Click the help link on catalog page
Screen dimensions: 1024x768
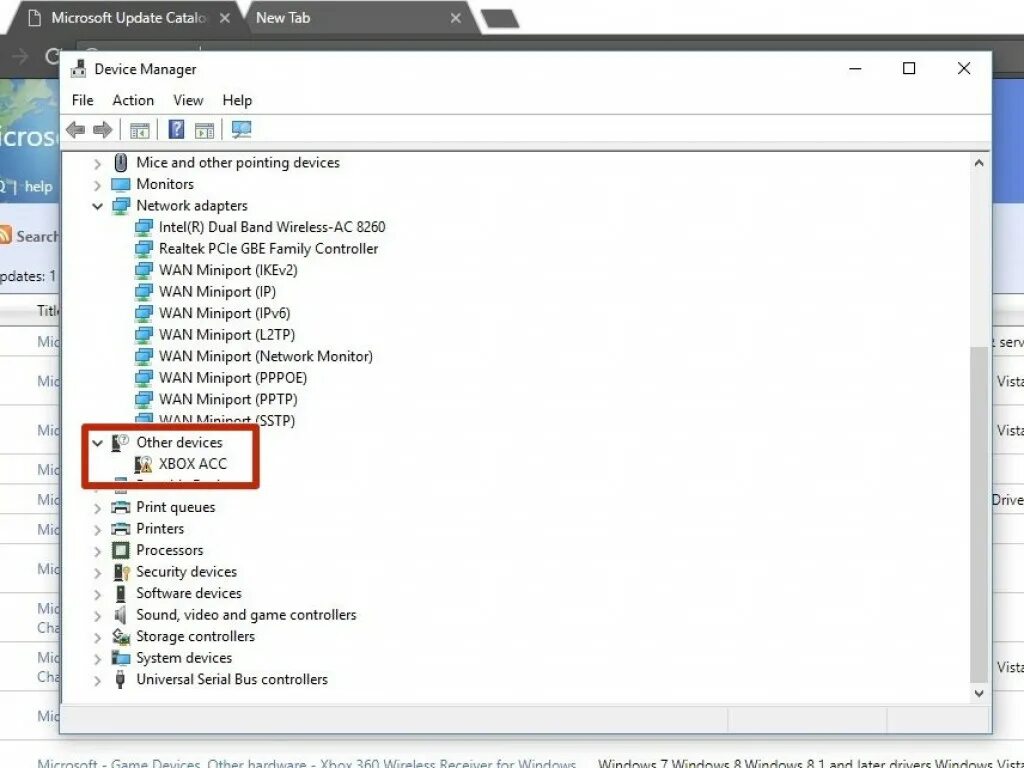(x=39, y=187)
